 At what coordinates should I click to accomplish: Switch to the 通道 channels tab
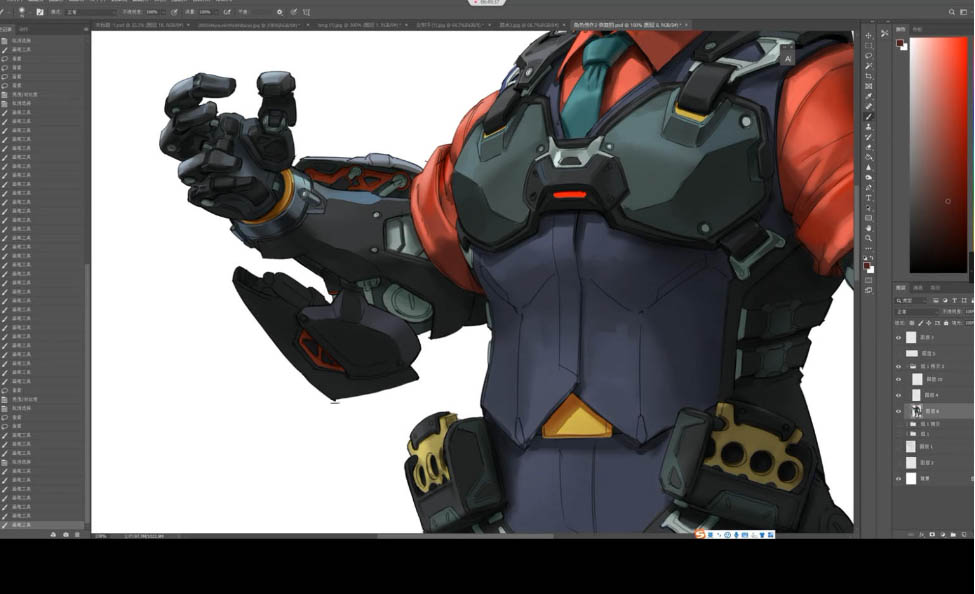918,288
